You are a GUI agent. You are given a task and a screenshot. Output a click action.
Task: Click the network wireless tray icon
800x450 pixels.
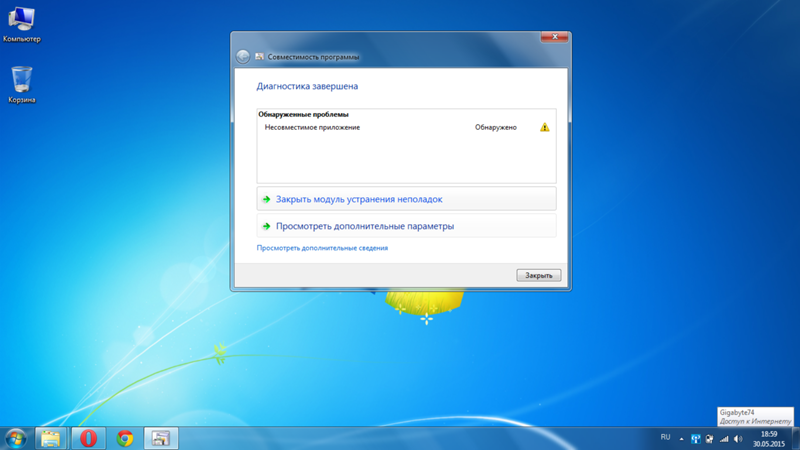(x=695, y=439)
